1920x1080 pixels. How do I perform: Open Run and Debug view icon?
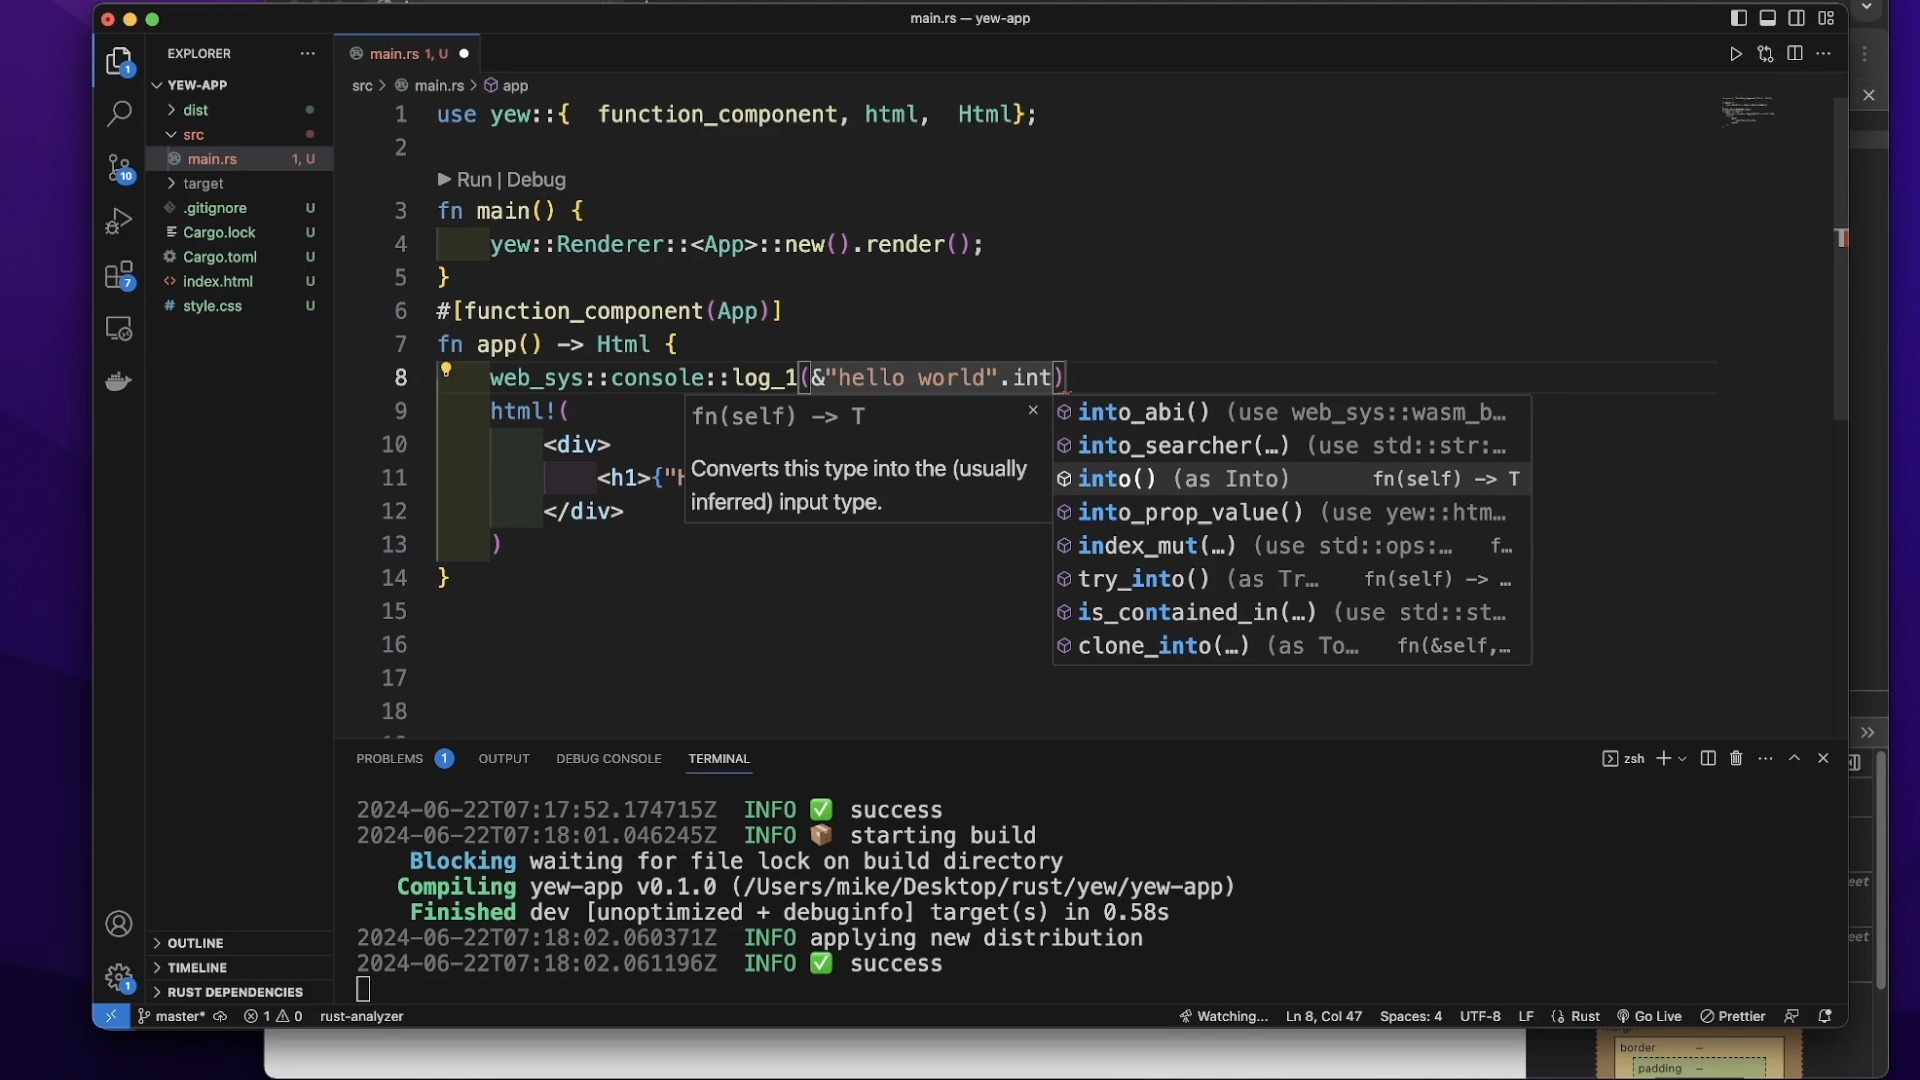[119, 221]
